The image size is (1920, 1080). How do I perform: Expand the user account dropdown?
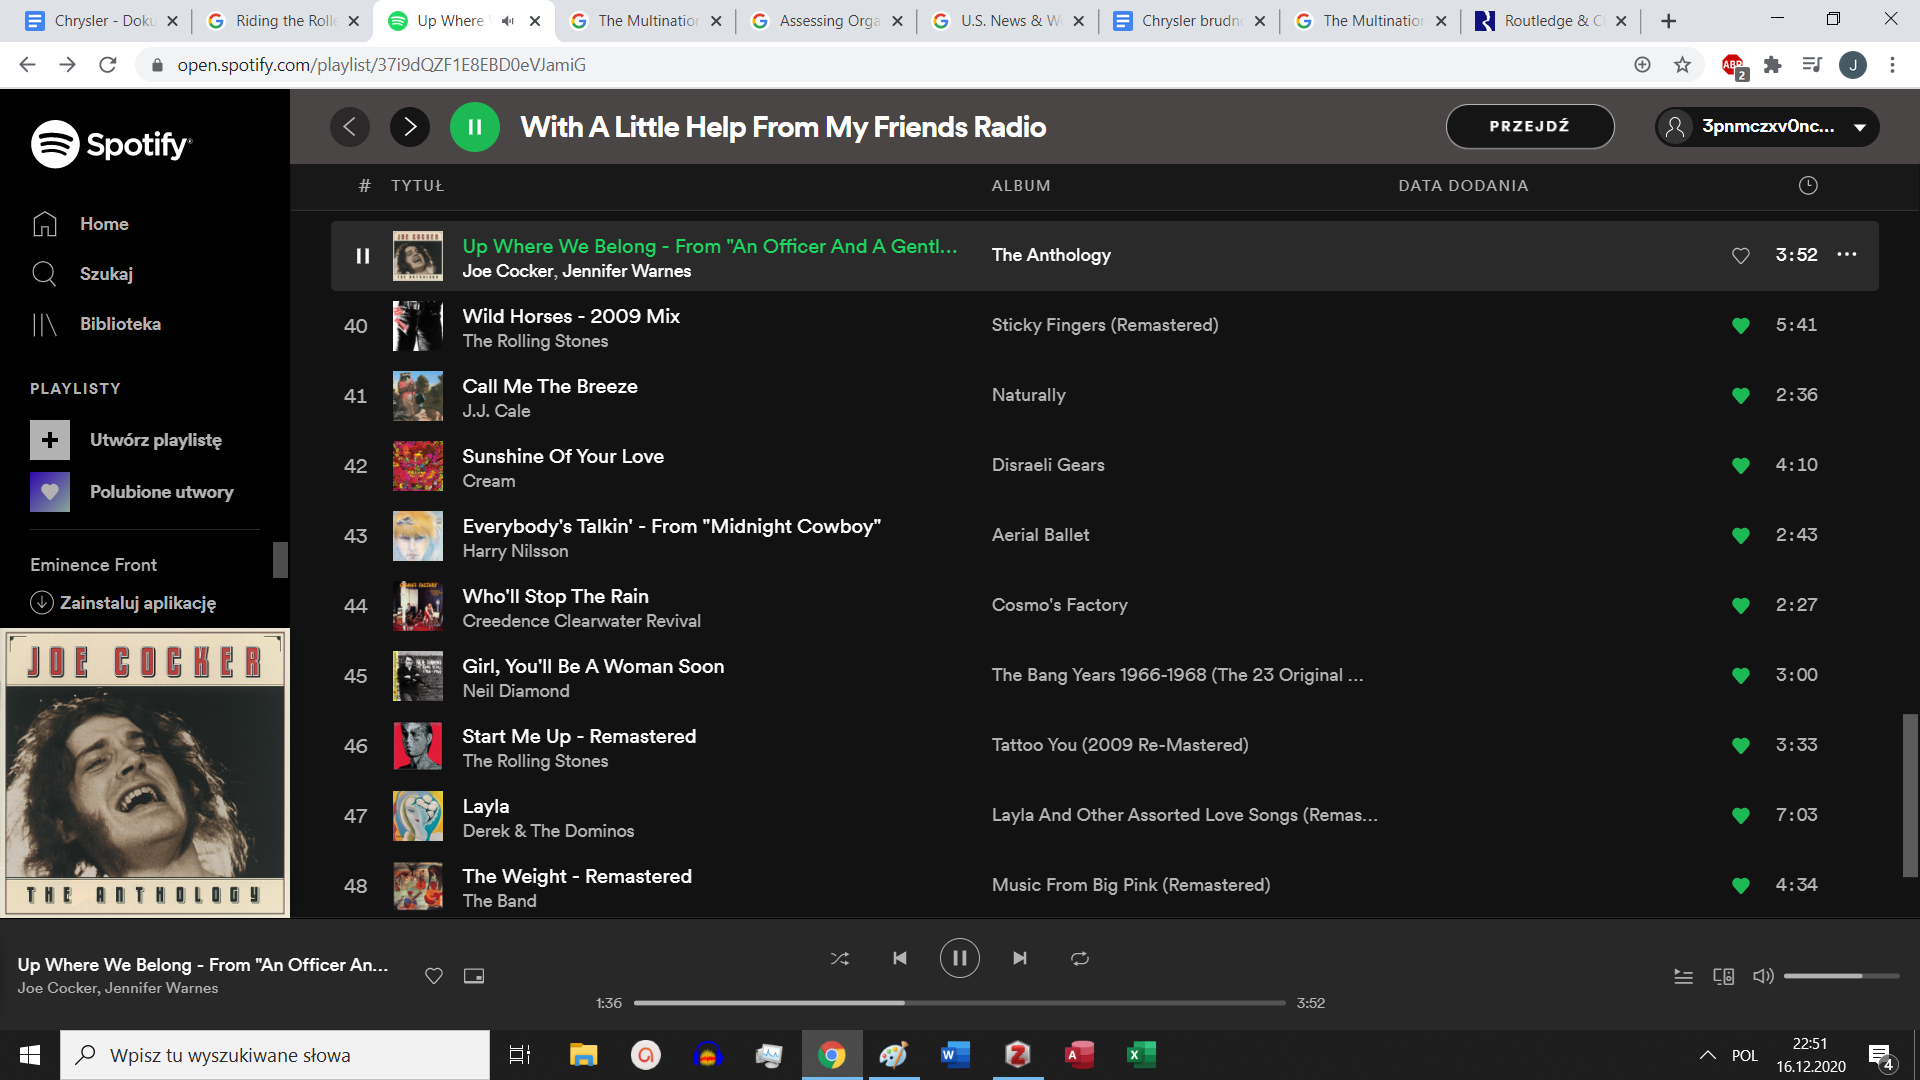(x=1860, y=127)
